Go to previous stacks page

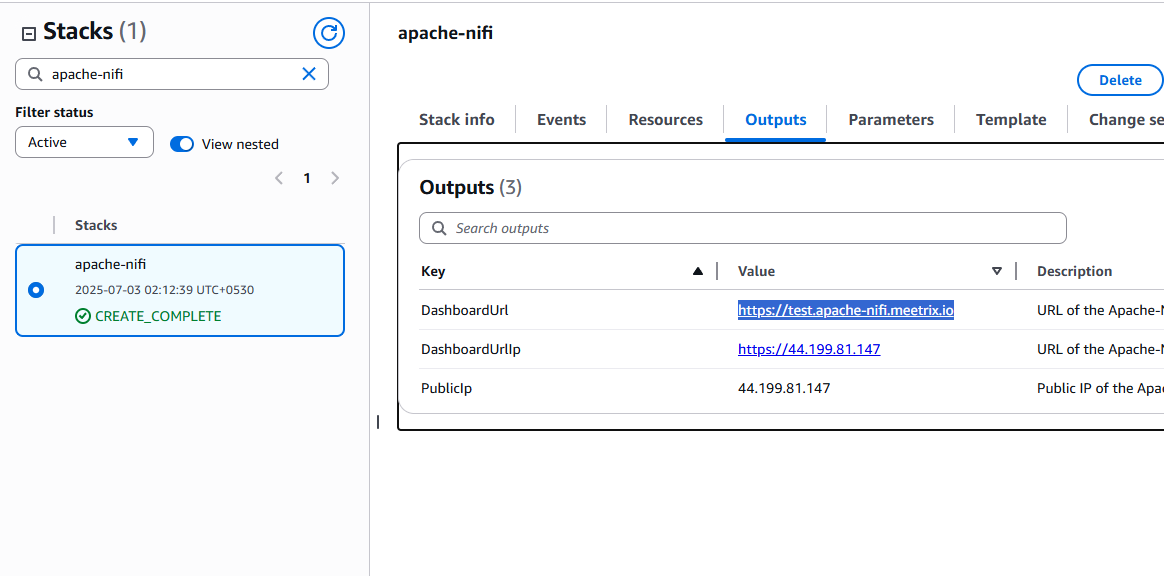pos(279,178)
